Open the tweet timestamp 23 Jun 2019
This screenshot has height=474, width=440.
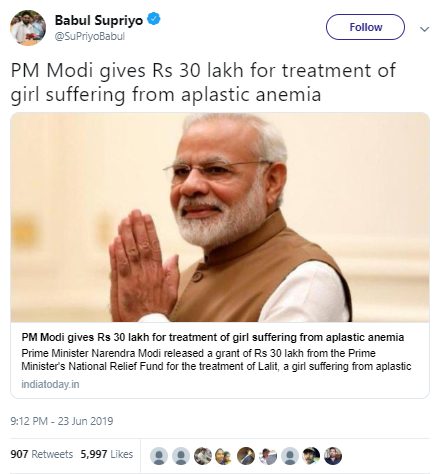[62, 421]
